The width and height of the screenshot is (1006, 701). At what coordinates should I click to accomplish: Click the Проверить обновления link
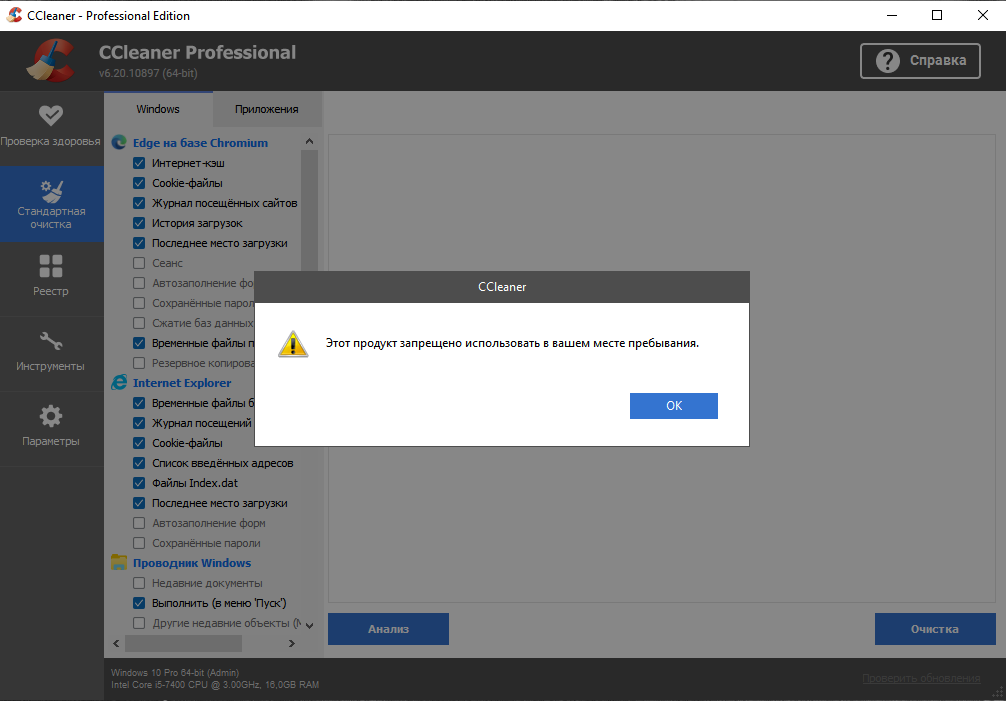click(x=921, y=679)
